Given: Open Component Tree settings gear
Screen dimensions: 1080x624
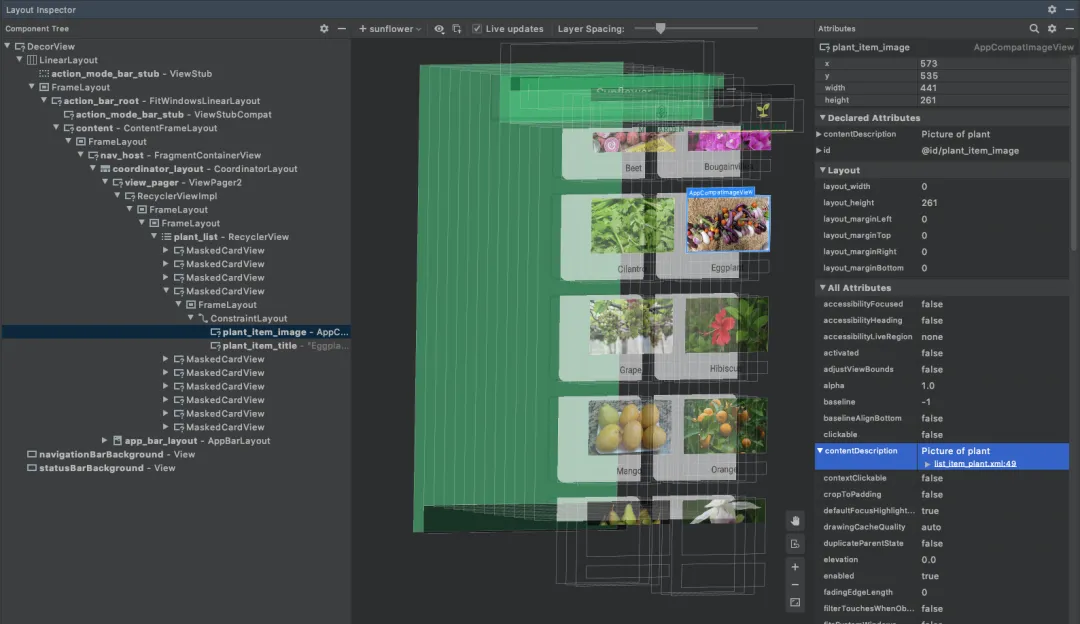Looking at the screenshot, I should [324, 29].
